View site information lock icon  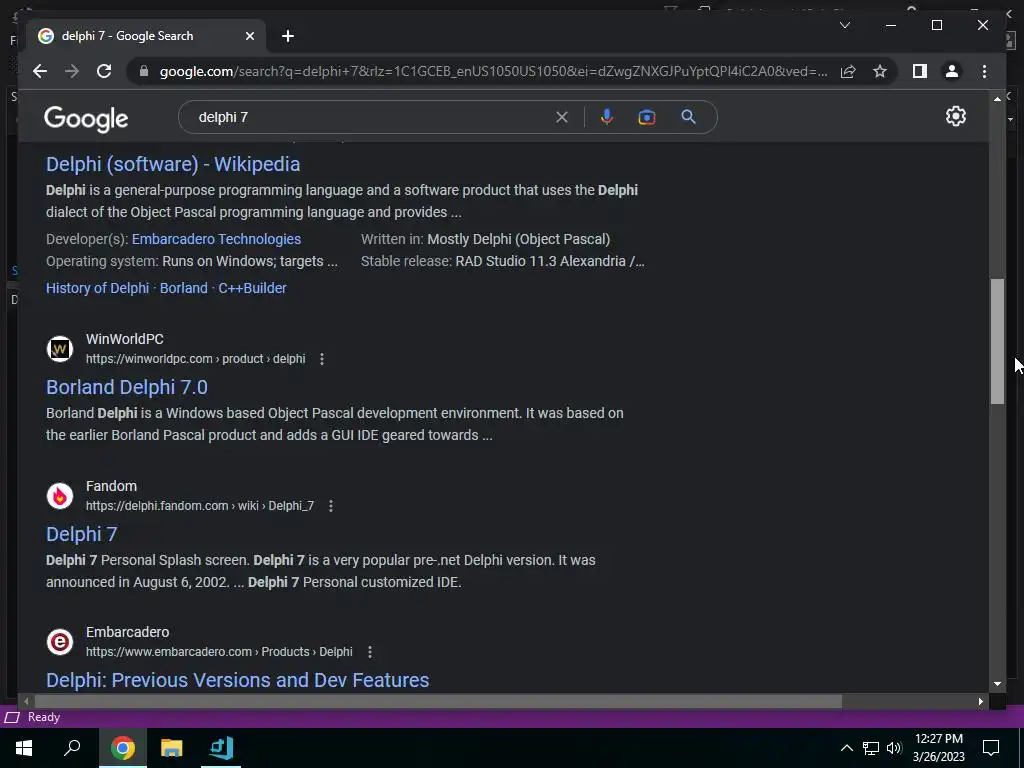(x=144, y=71)
